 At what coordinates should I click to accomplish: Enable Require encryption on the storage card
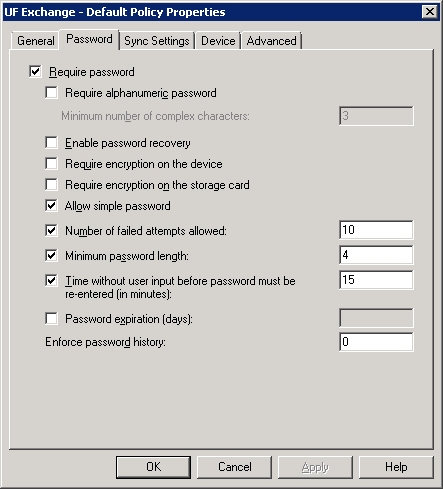[x=51, y=185]
